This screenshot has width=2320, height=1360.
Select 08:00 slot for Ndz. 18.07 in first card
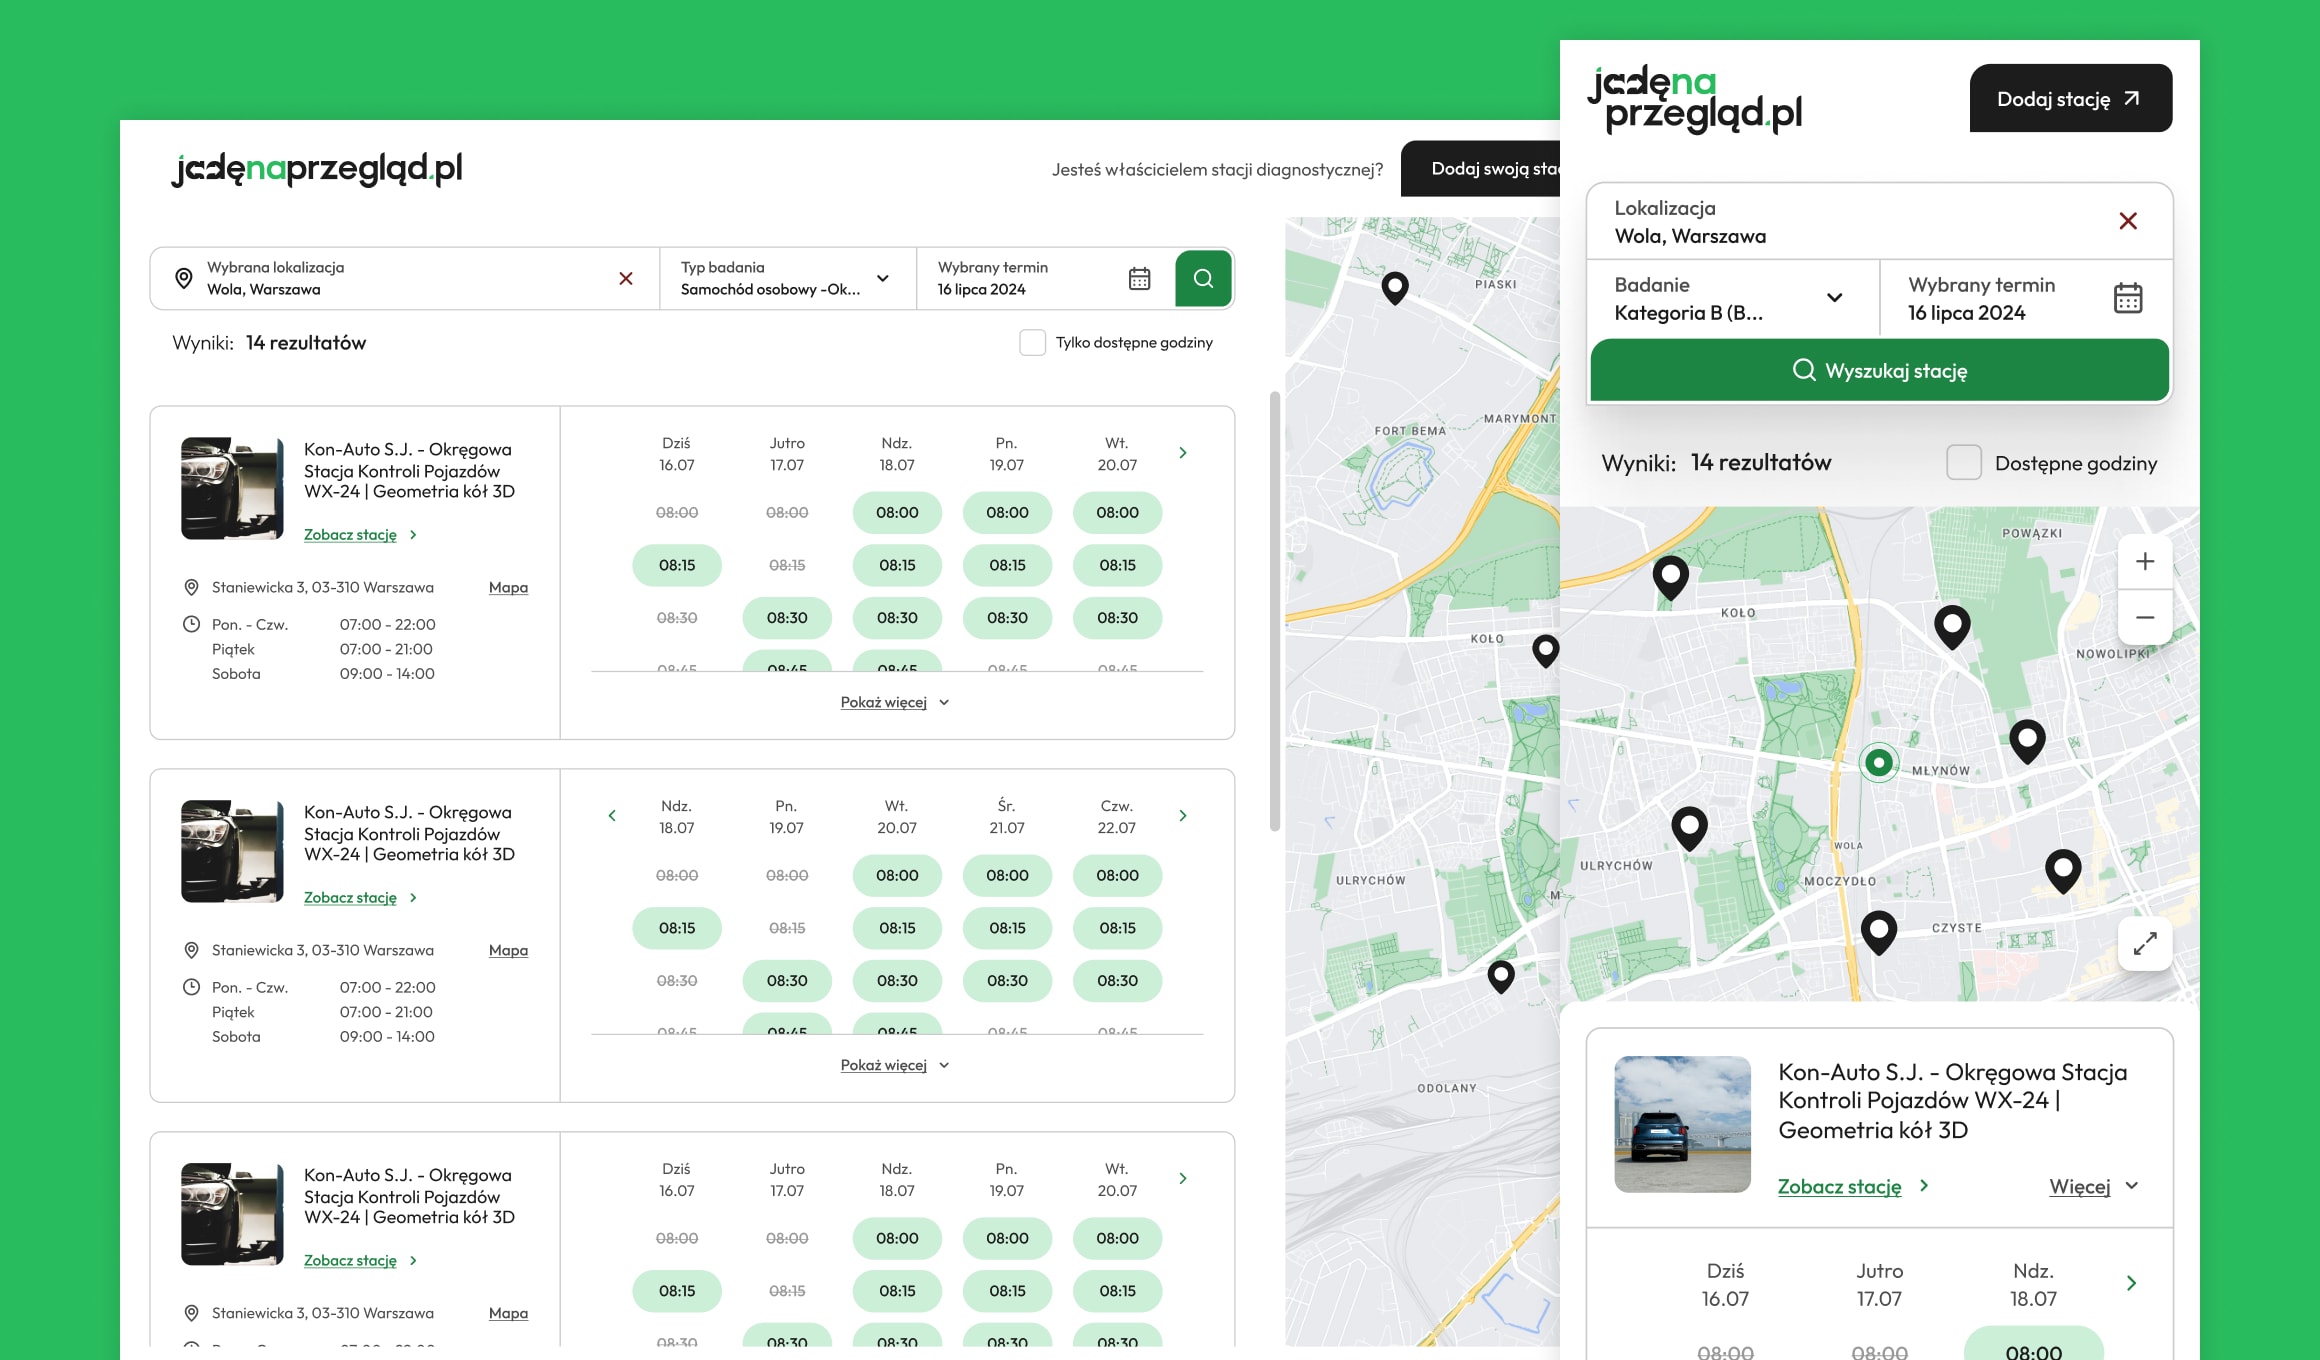point(897,512)
